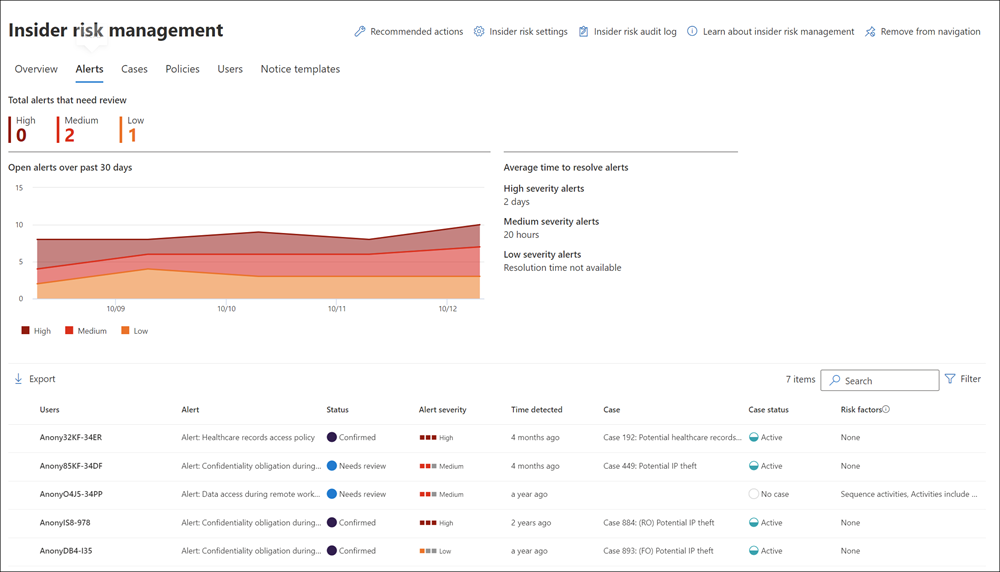This screenshot has width=1000, height=572.
Task: Click inside the Search alerts field
Action: click(880, 380)
